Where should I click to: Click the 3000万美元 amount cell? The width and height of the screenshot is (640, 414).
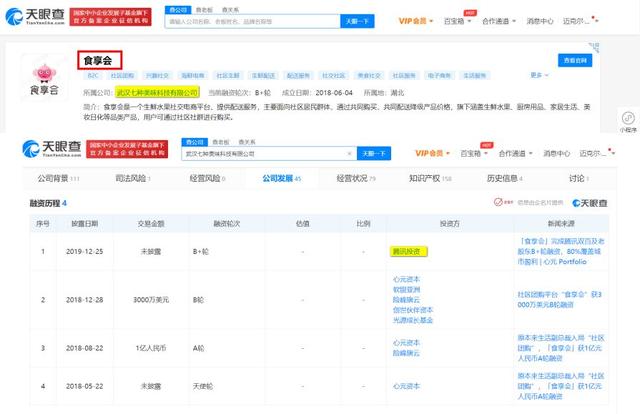pos(151,300)
